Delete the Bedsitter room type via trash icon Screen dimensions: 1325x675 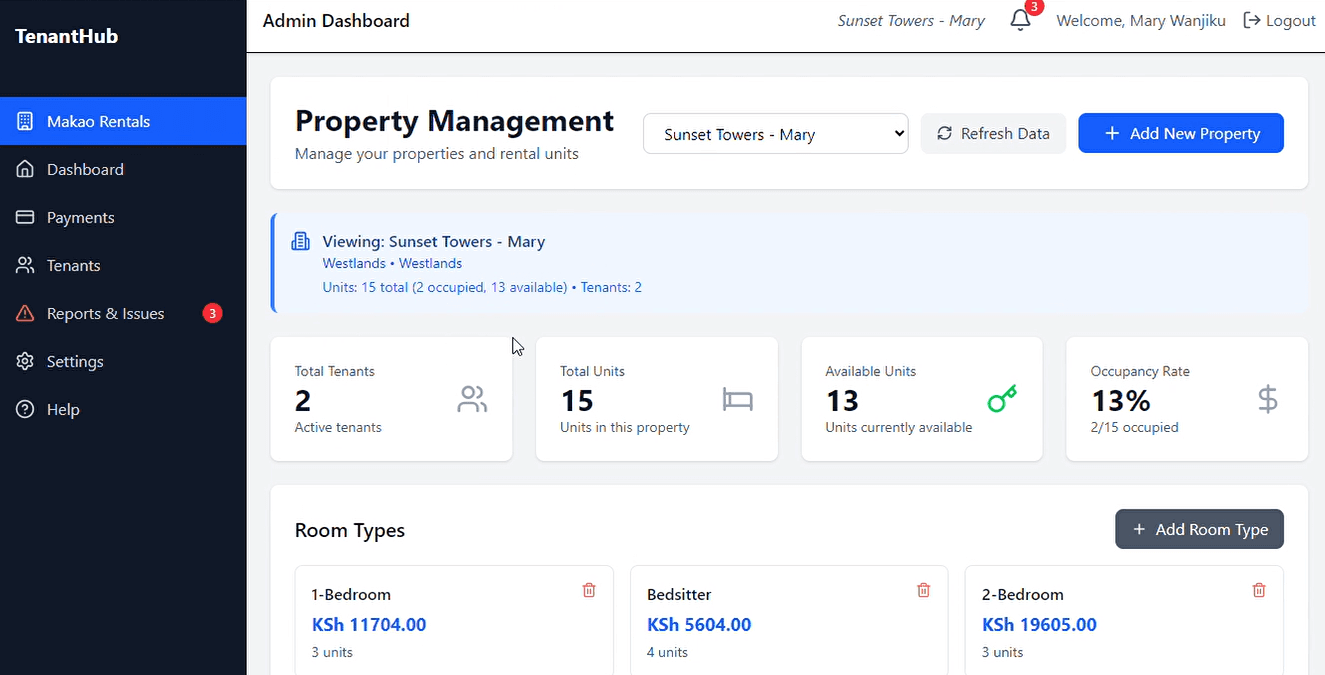(923, 590)
